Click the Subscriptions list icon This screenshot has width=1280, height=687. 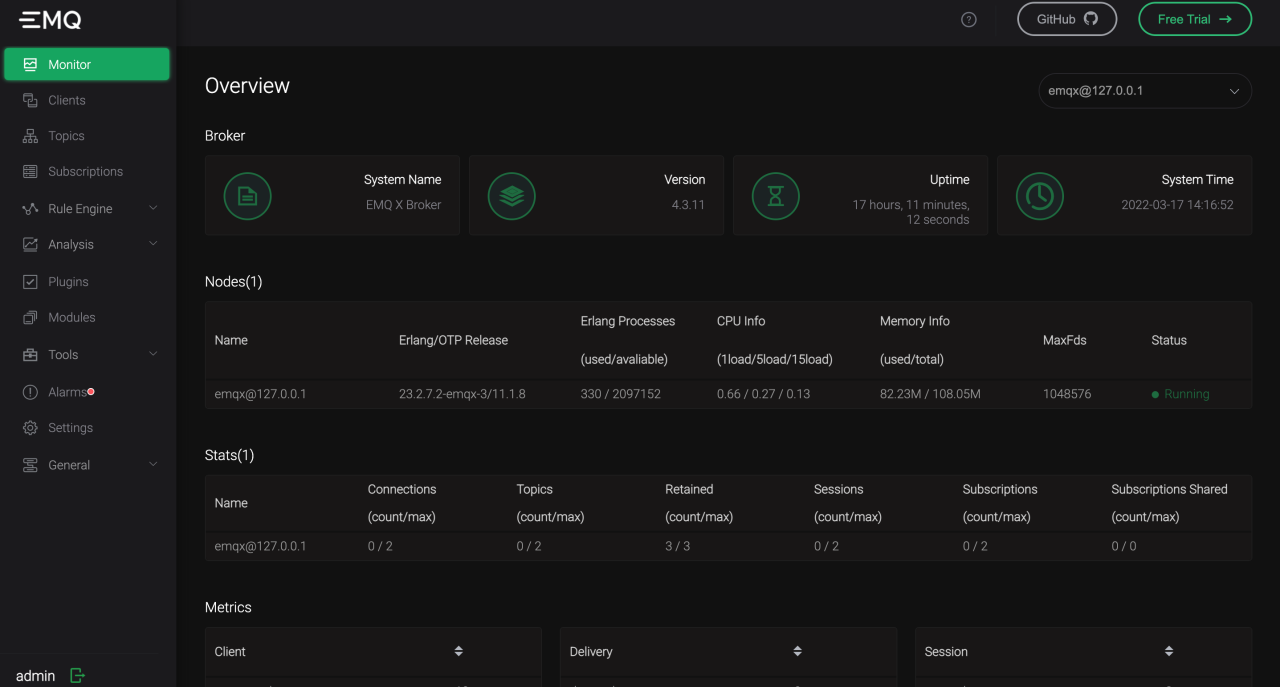click(x=30, y=172)
